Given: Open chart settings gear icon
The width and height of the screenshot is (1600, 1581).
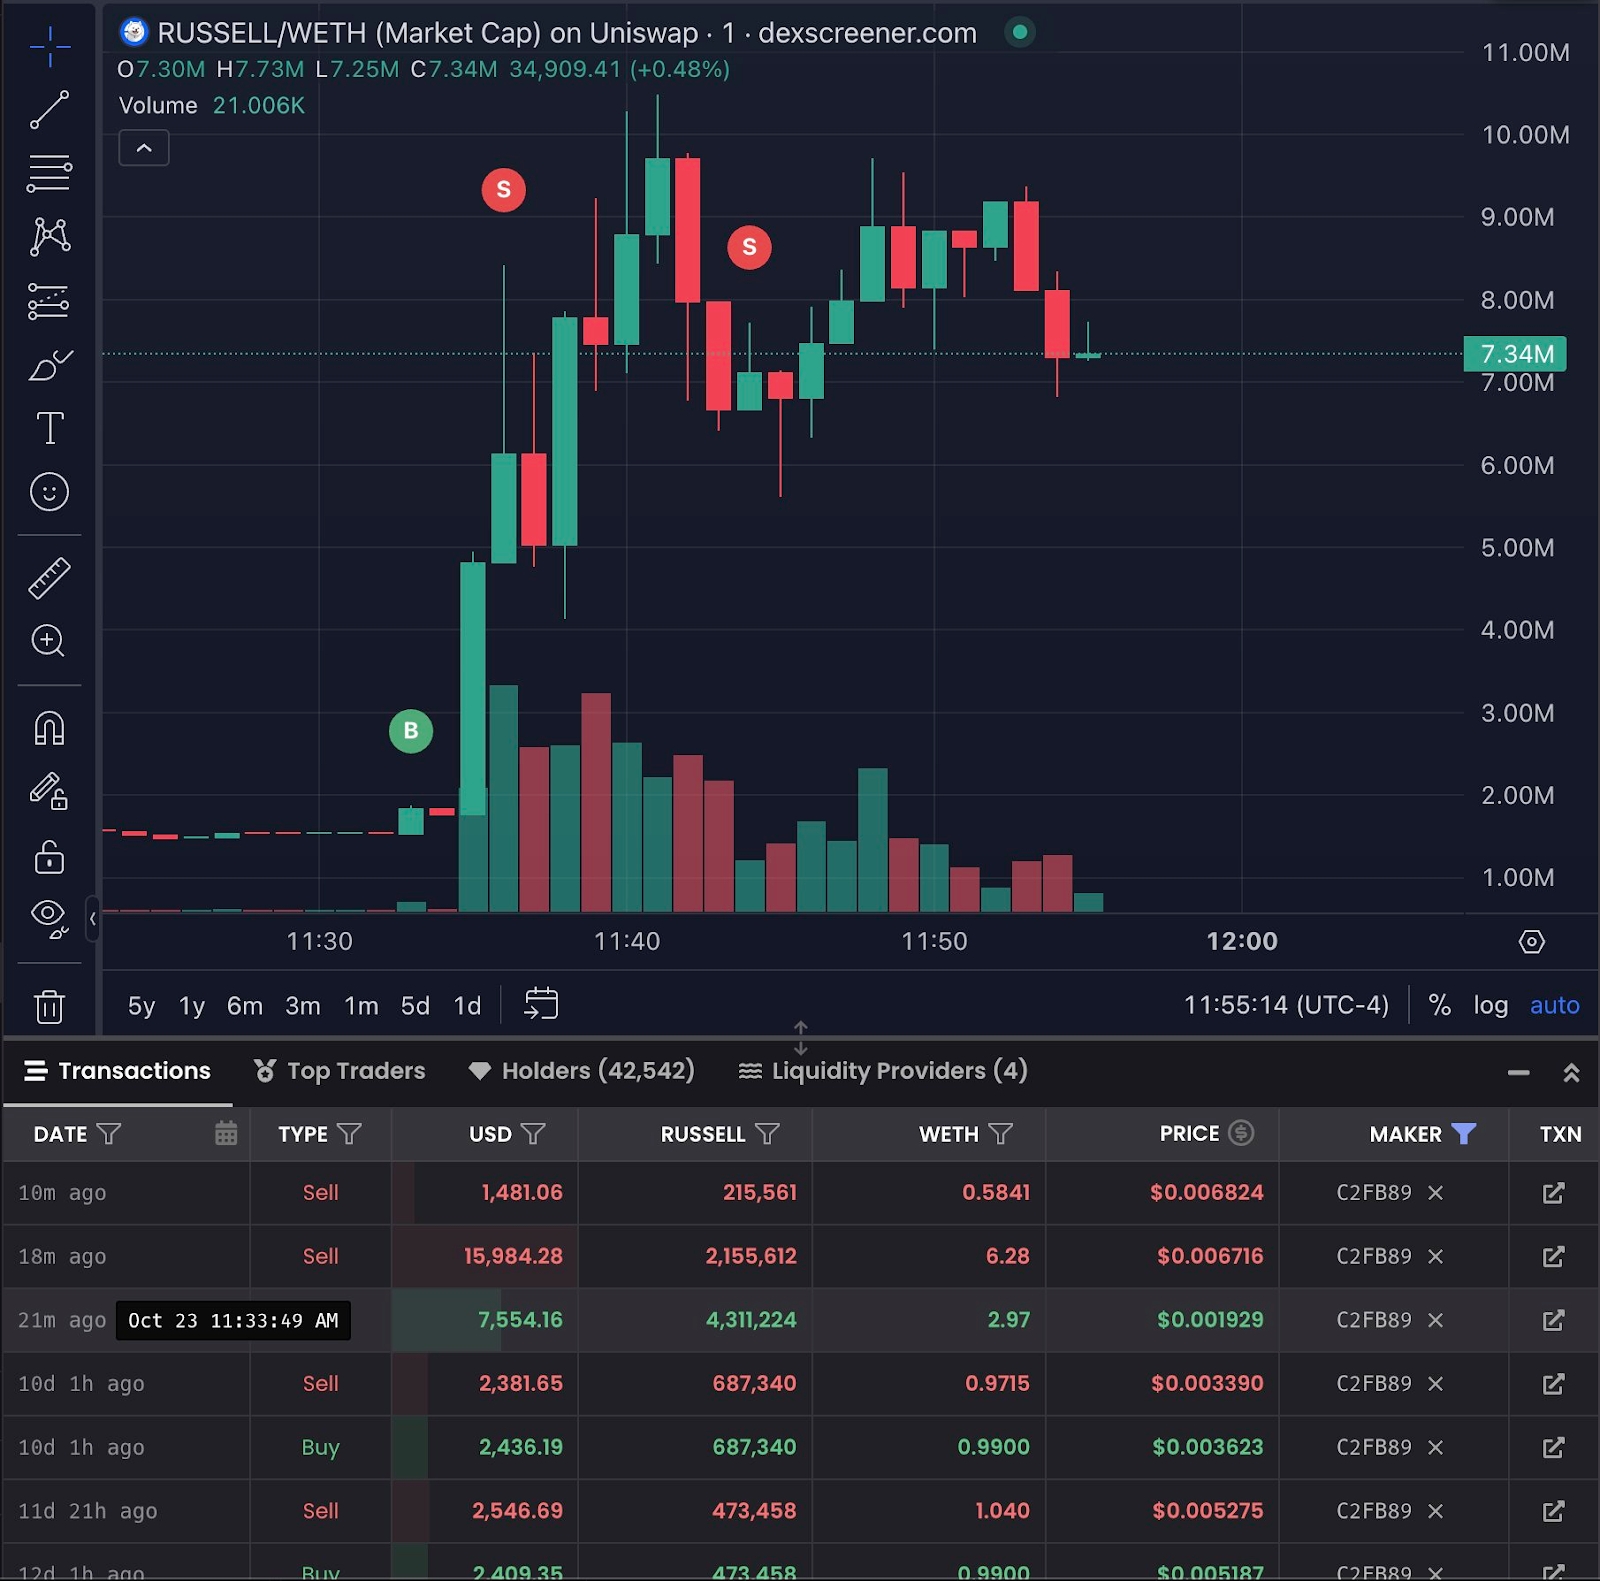Looking at the screenshot, I should [x=1531, y=941].
